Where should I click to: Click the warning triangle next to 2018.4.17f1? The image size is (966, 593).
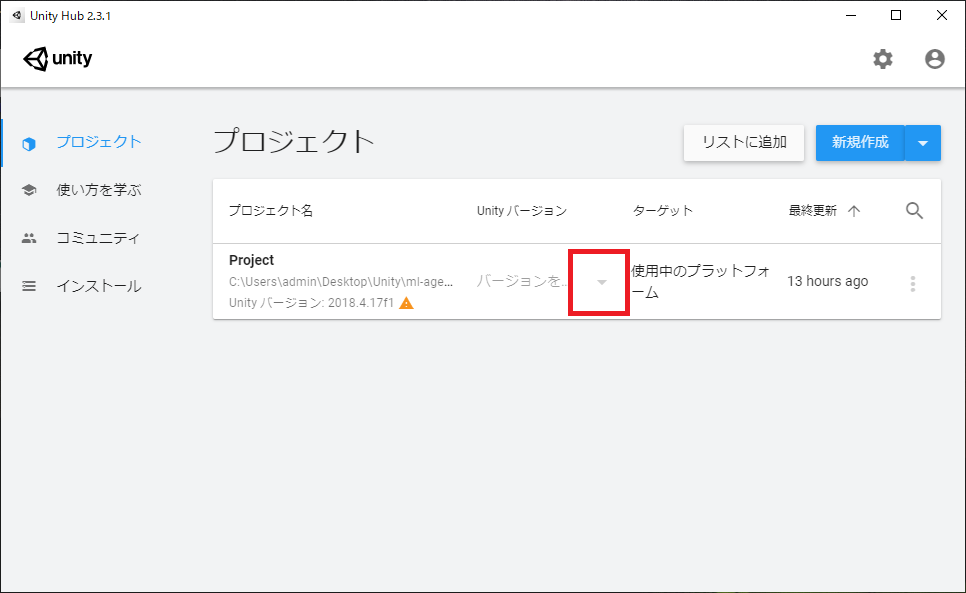coord(406,303)
